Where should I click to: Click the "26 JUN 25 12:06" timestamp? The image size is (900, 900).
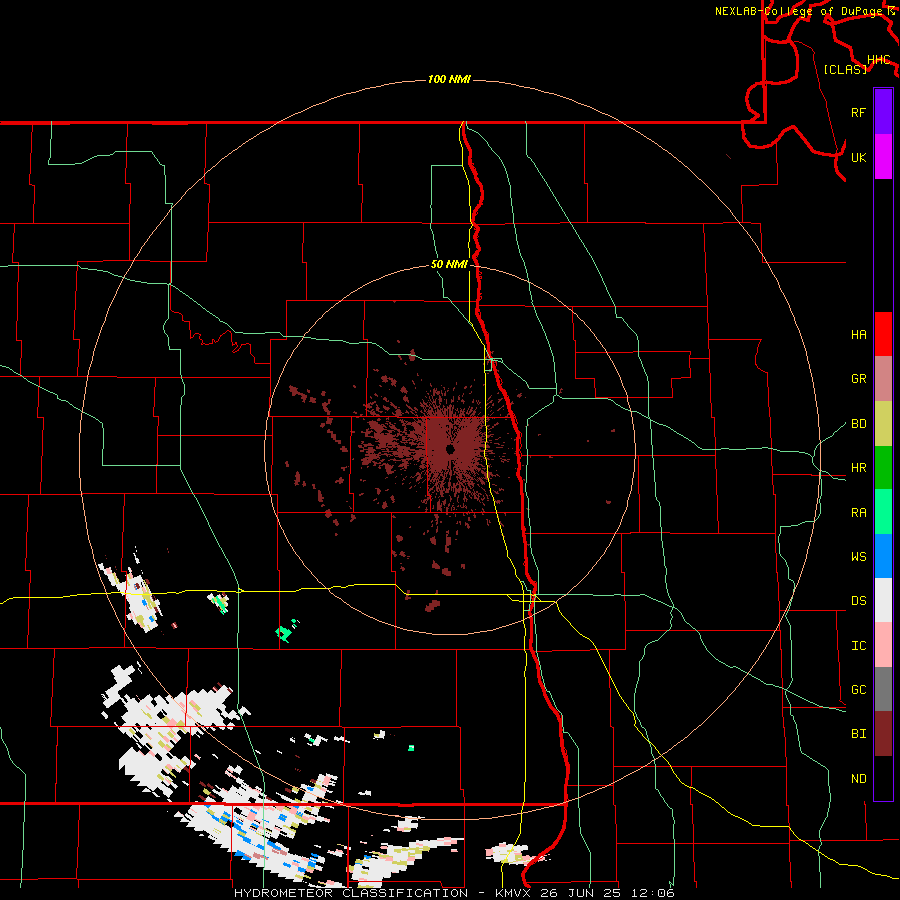(607, 893)
